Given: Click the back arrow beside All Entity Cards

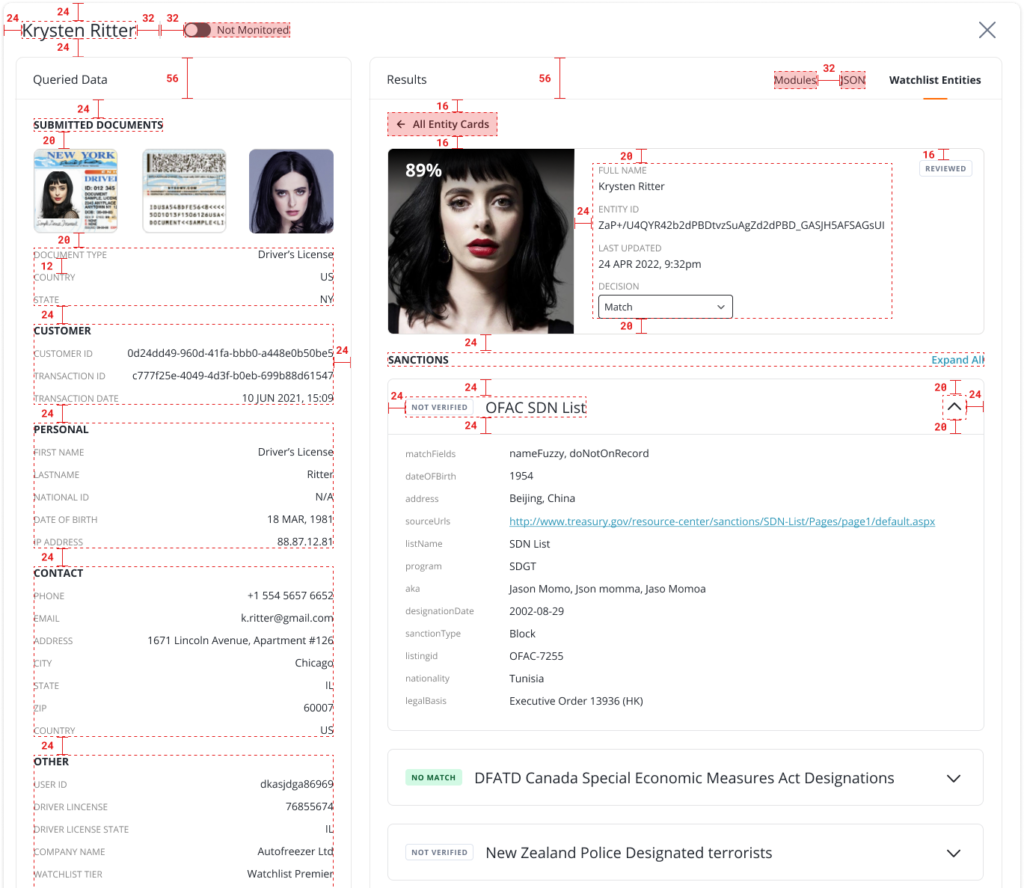Looking at the screenshot, I should click(x=401, y=124).
